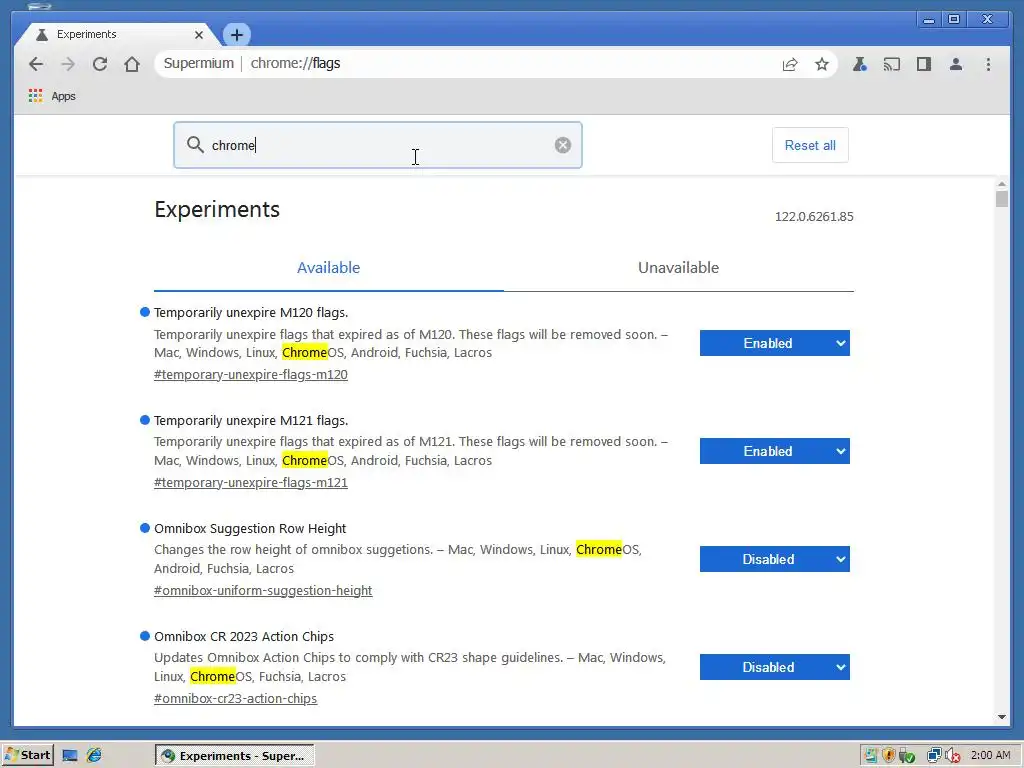Image resolution: width=1024 pixels, height=768 pixels.
Task: Open the Apps bookmarks shortcut
Action: coord(52,96)
